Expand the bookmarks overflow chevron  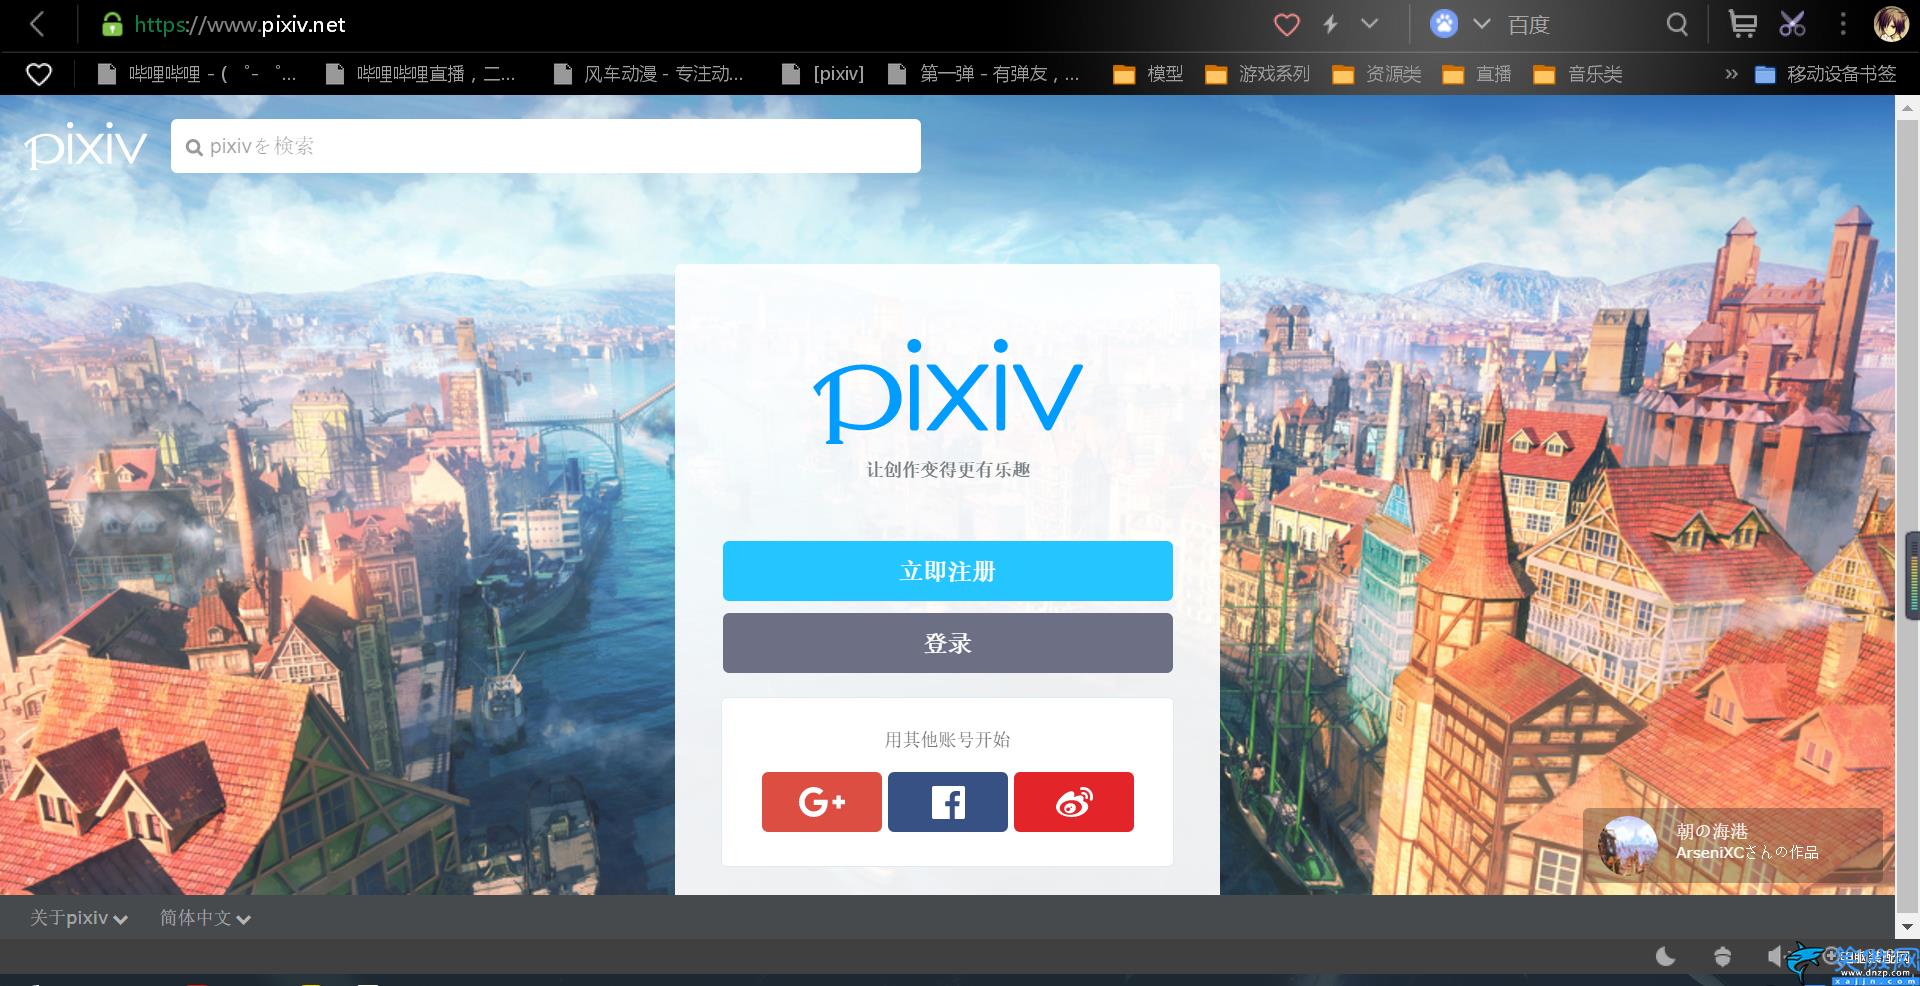point(1731,74)
